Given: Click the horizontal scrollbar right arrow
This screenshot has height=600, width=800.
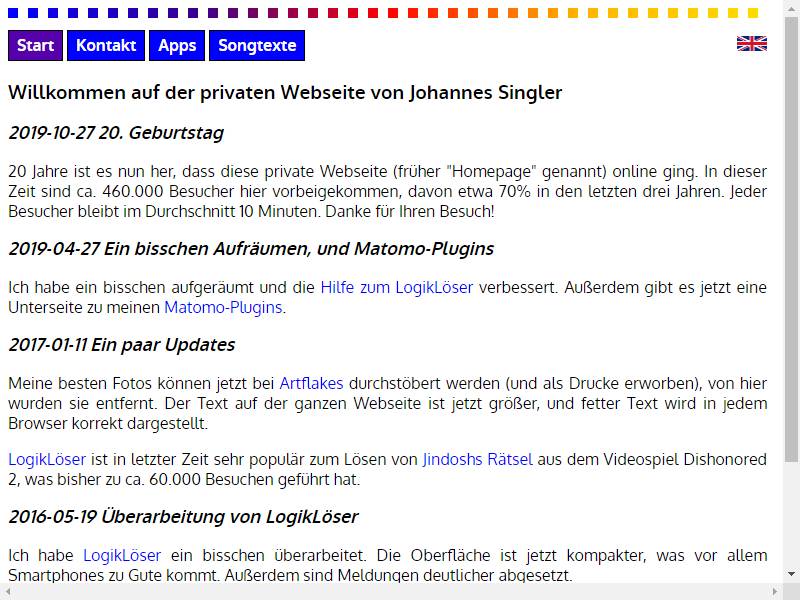Looking at the screenshot, I should [x=775, y=592].
